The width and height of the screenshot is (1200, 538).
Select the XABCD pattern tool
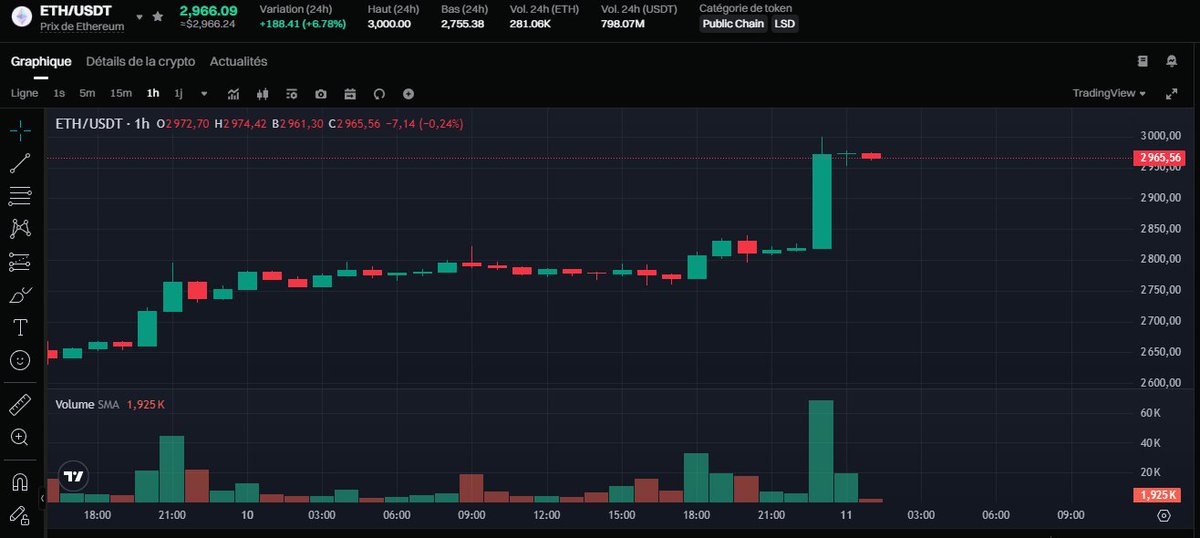[x=20, y=228]
